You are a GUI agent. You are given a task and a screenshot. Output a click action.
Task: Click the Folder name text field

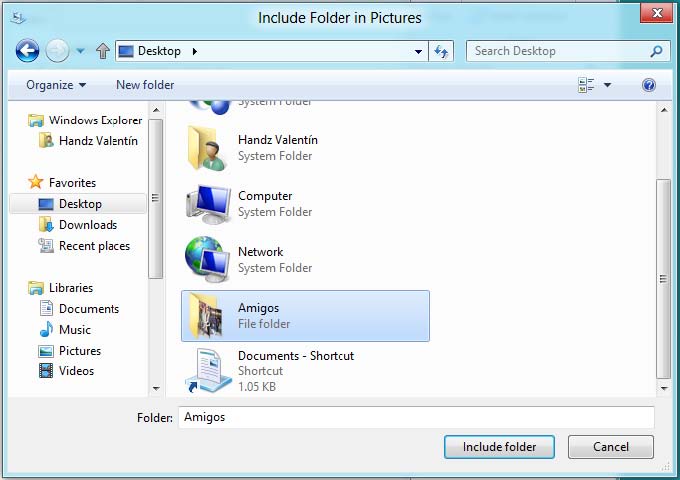point(416,417)
